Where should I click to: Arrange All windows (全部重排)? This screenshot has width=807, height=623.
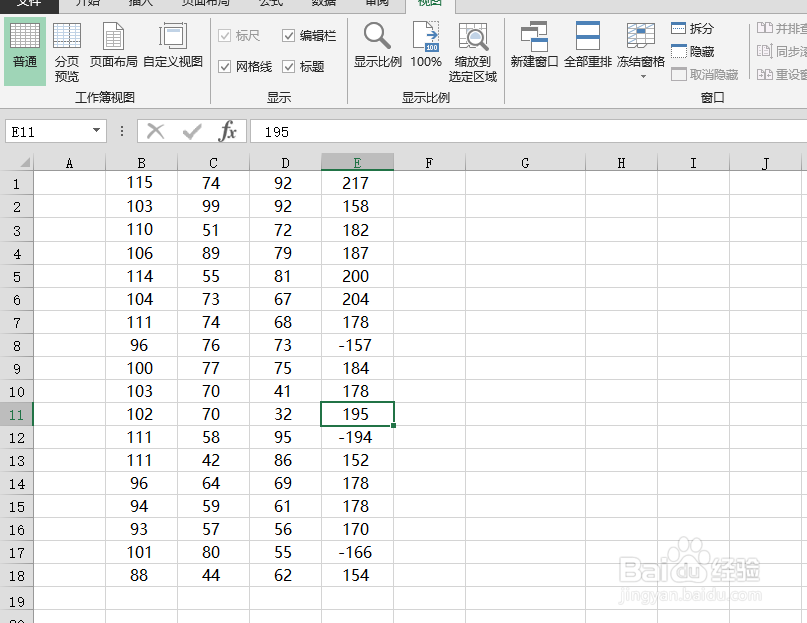(587, 45)
